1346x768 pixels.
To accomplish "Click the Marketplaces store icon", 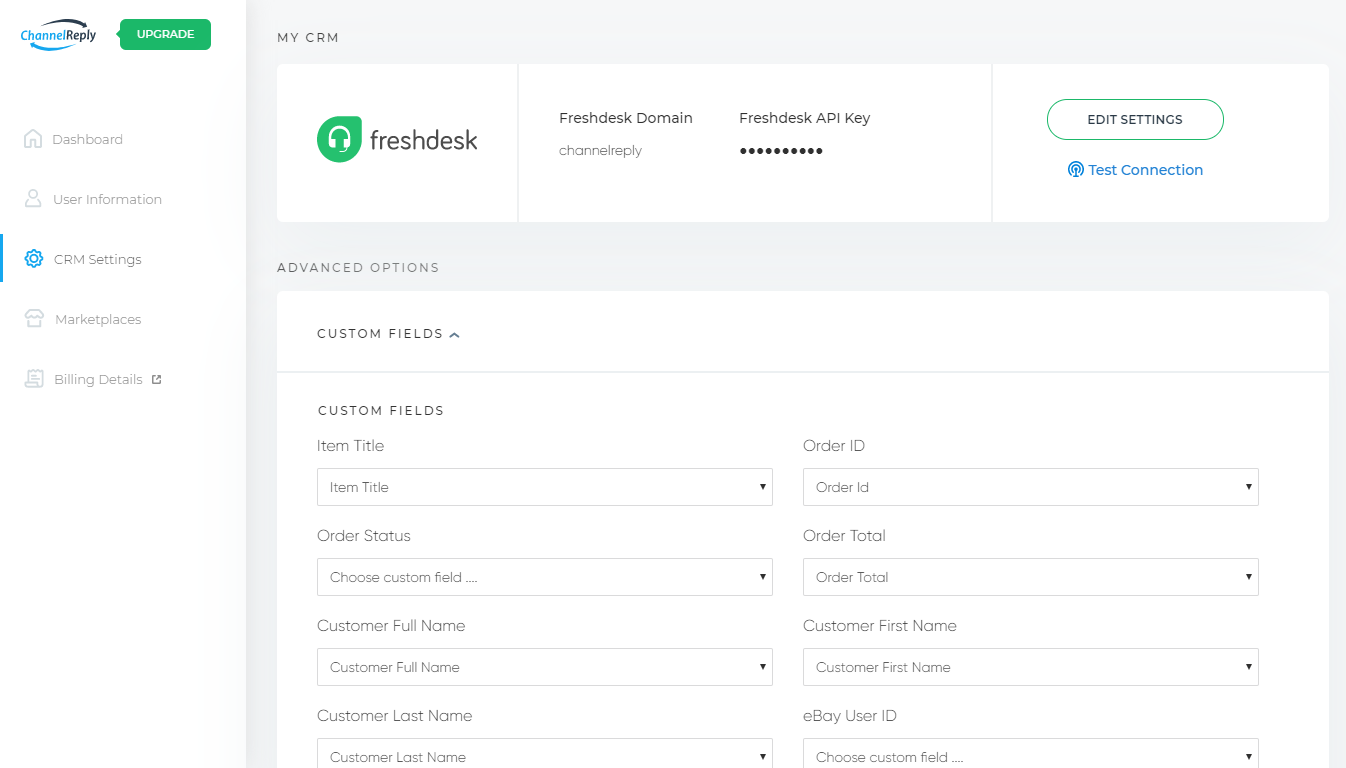I will coord(34,319).
